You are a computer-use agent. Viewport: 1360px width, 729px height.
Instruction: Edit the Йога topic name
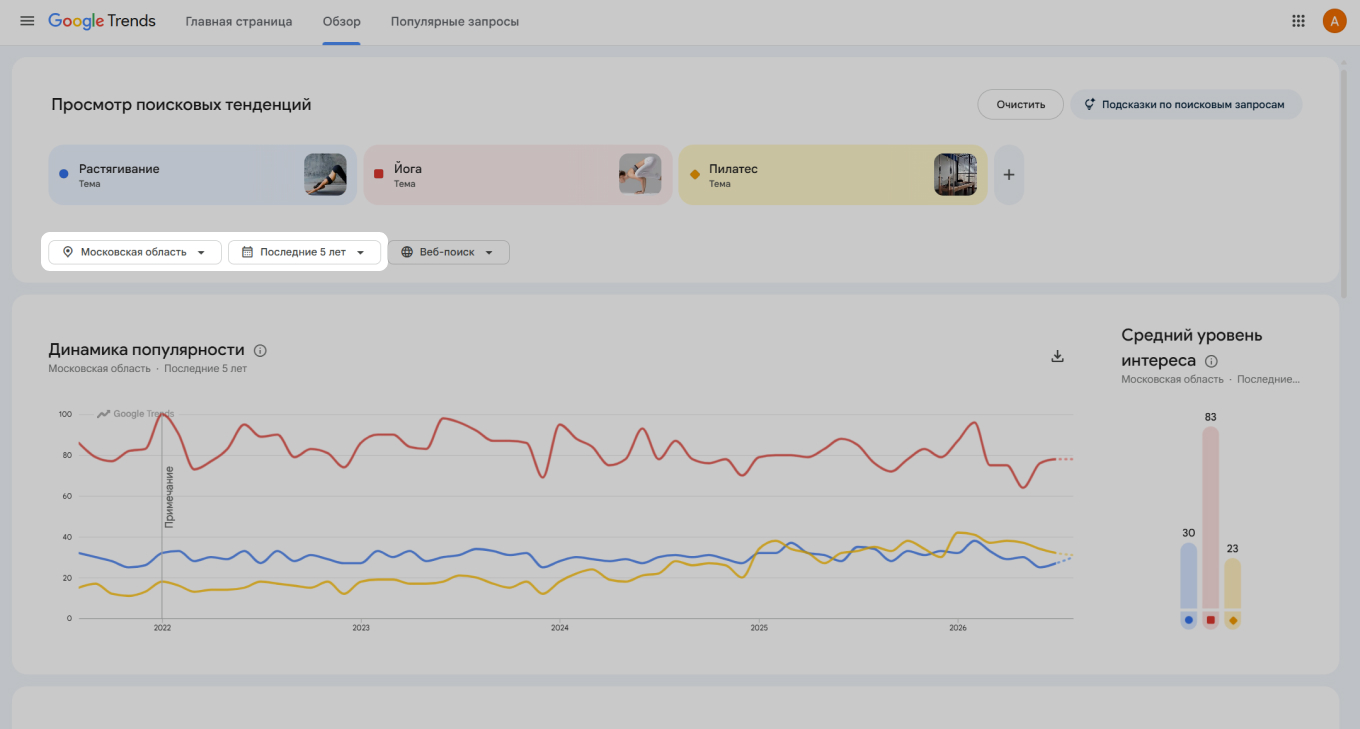tap(408, 169)
